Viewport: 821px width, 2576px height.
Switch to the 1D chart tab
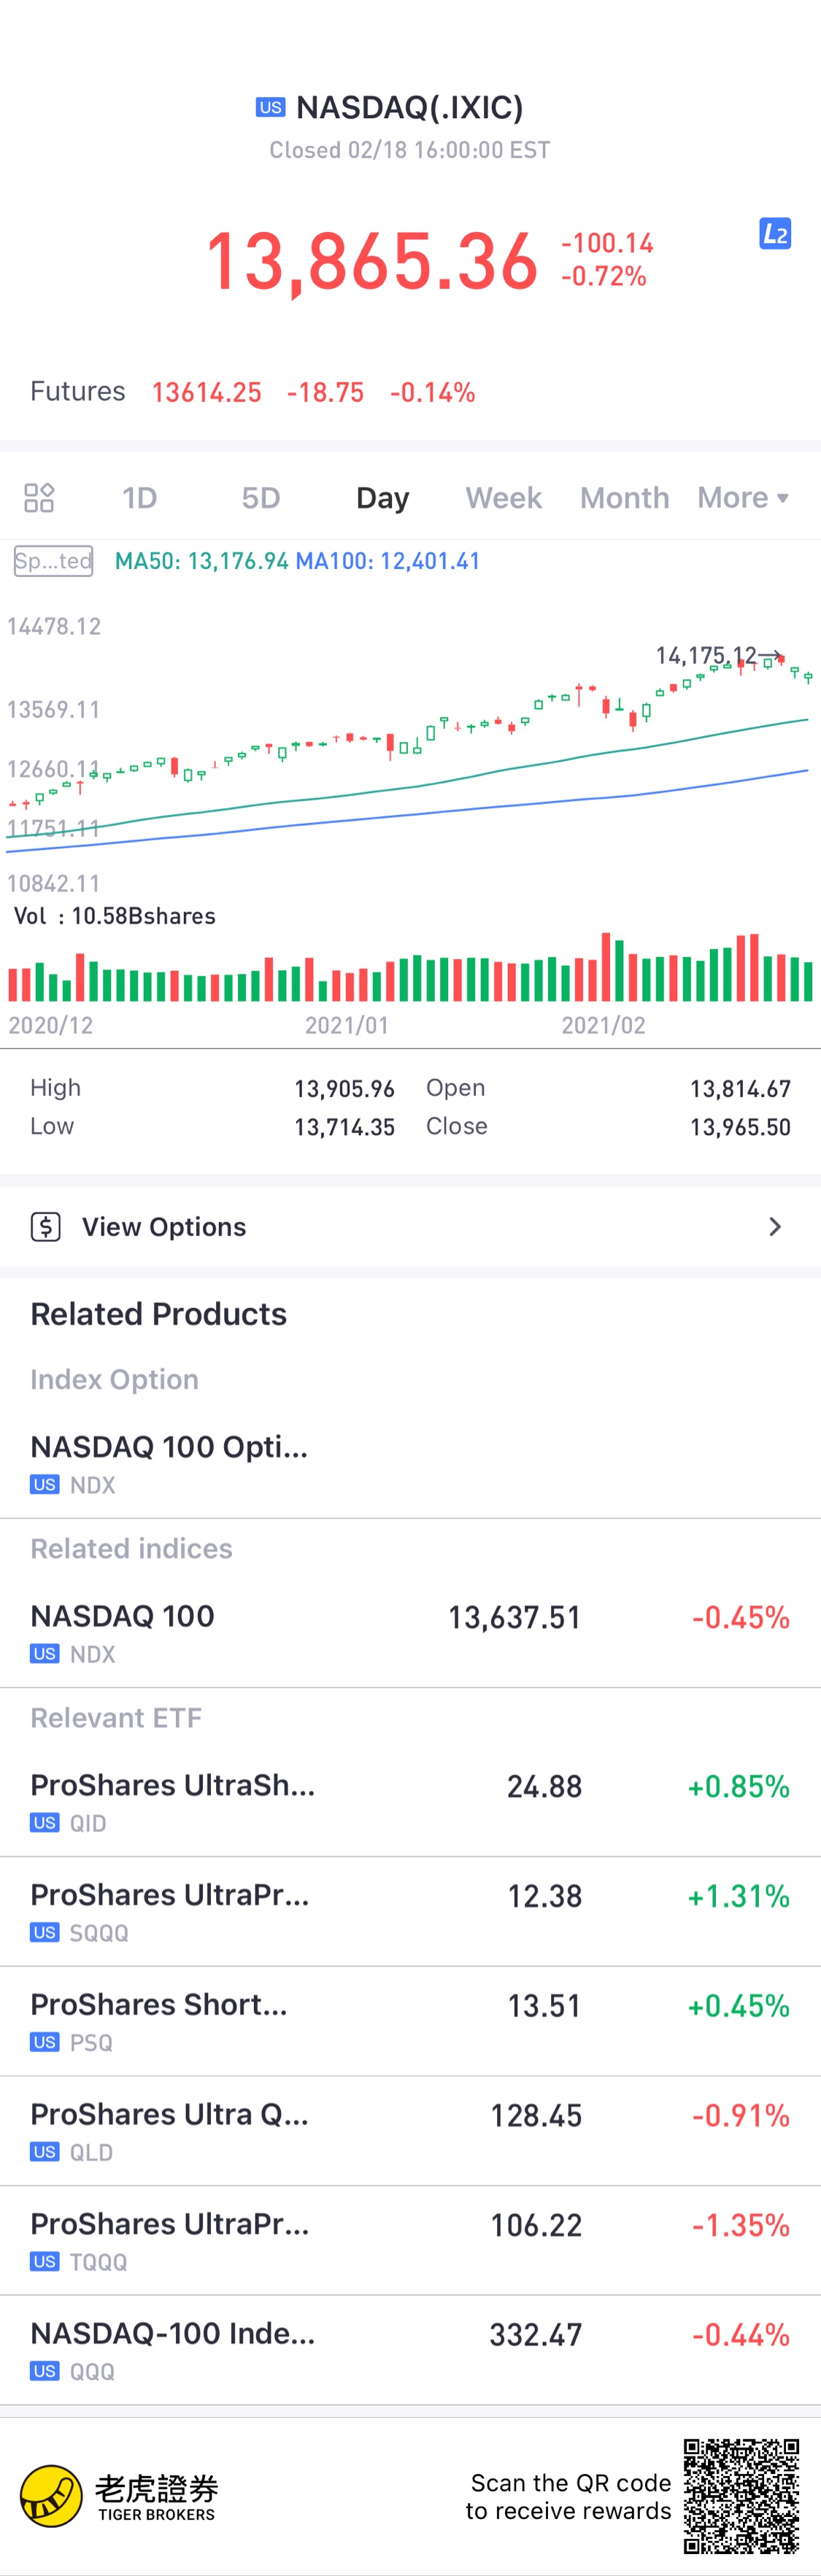point(140,498)
